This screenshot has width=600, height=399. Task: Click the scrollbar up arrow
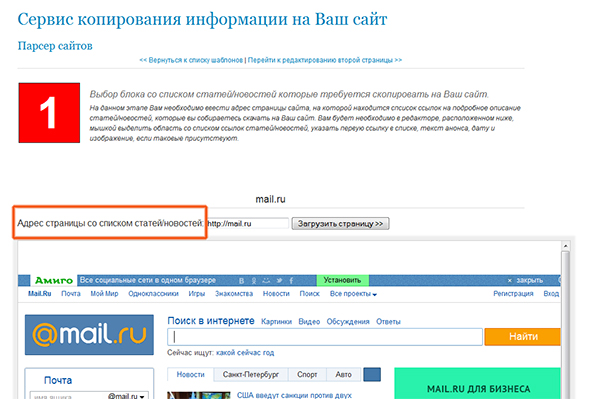click(565, 245)
